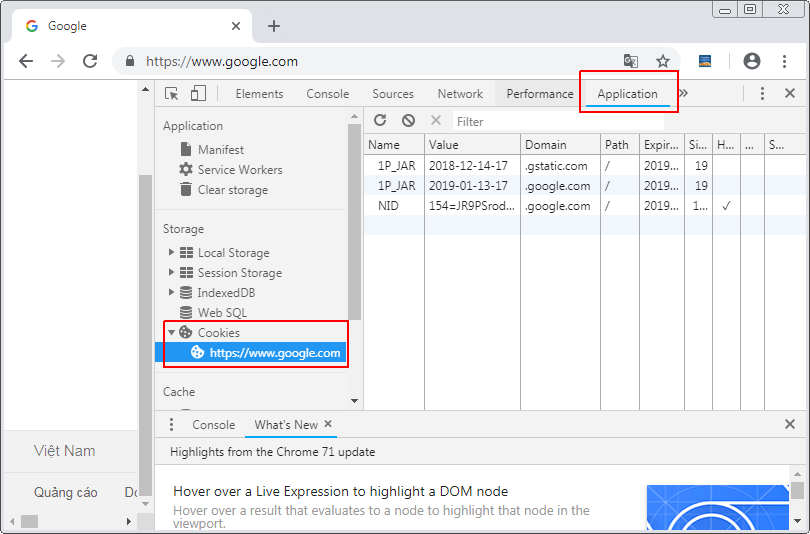Sort cookies by Domain column
The height and width of the screenshot is (534, 810).
tap(560, 145)
